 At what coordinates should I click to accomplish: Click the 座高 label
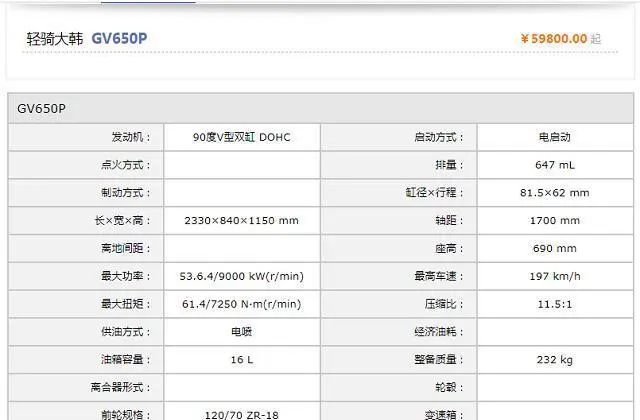(449, 248)
